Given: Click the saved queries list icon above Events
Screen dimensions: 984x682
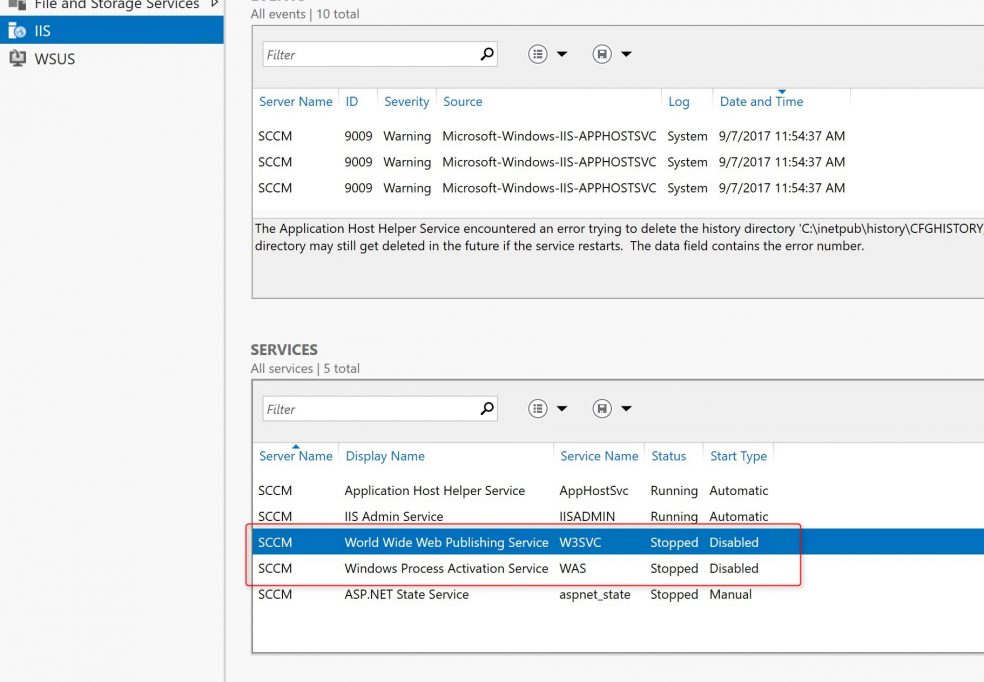Looking at the screenshot, I should tap(540, 53).
